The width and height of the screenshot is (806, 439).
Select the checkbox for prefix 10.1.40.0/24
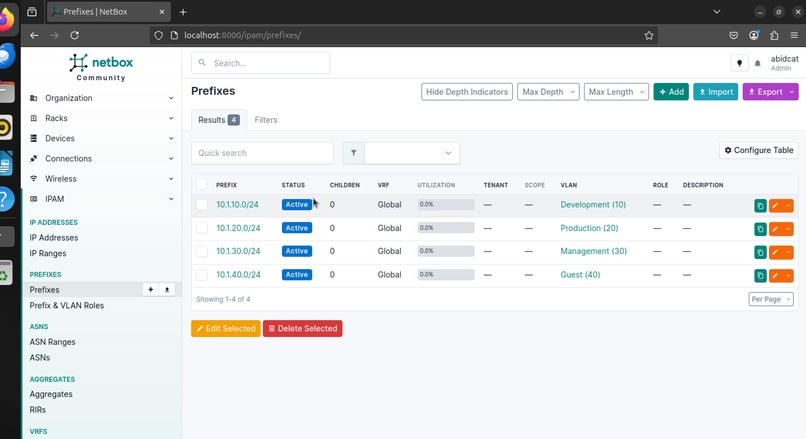pos(202,275)
